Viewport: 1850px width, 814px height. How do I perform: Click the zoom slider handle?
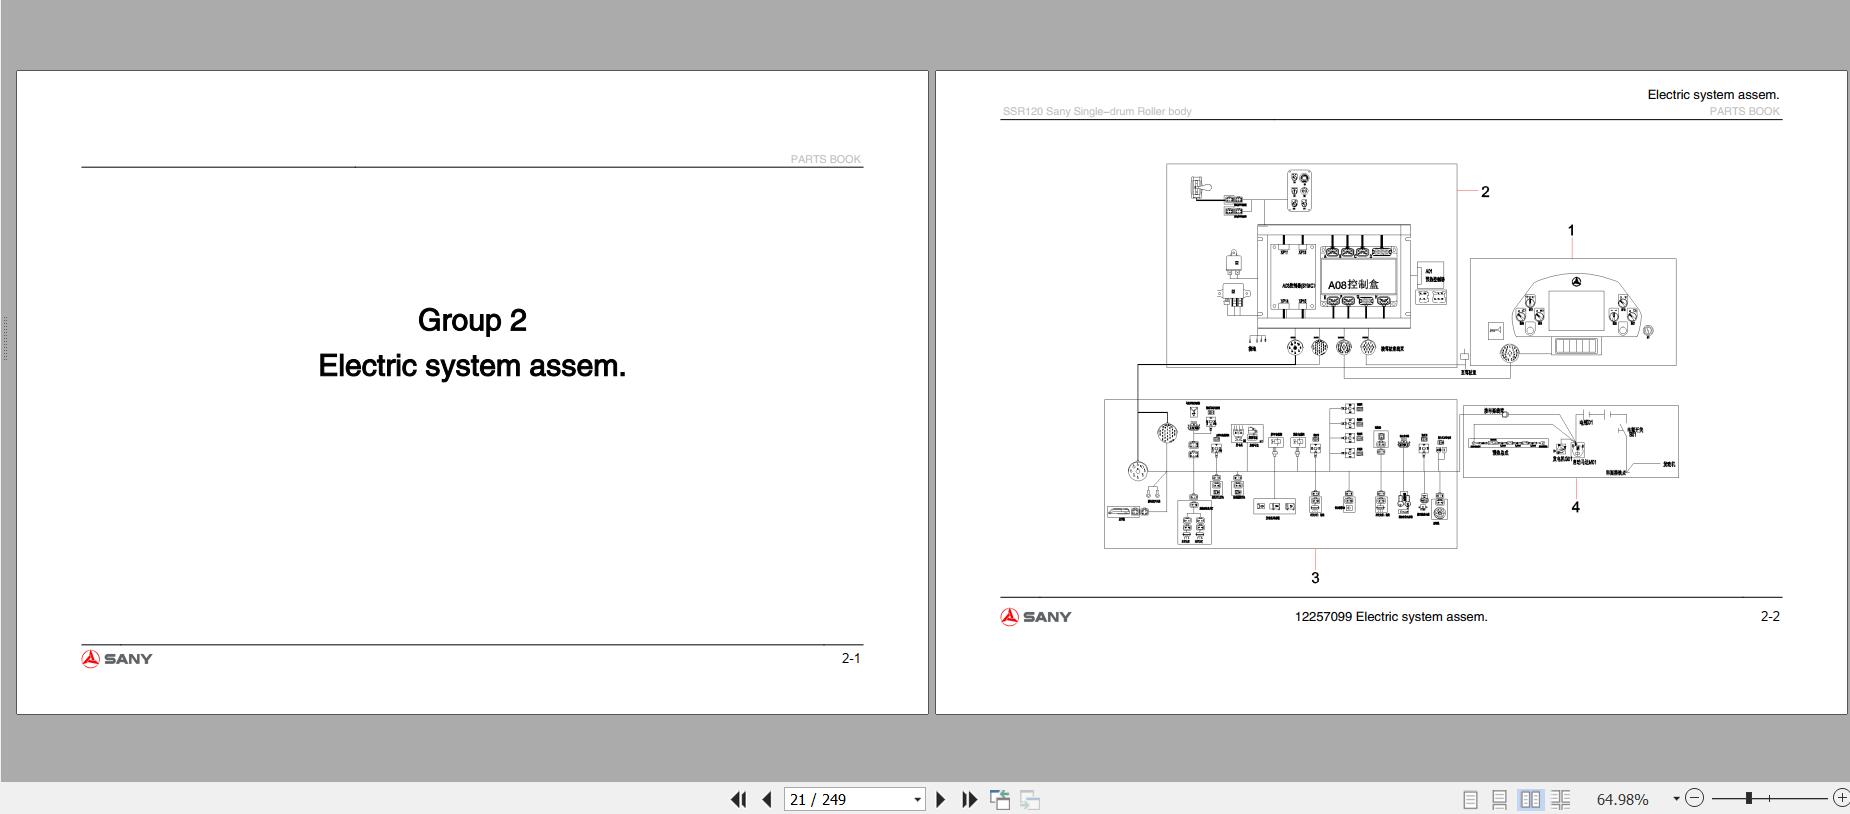tap(1749, 798)
